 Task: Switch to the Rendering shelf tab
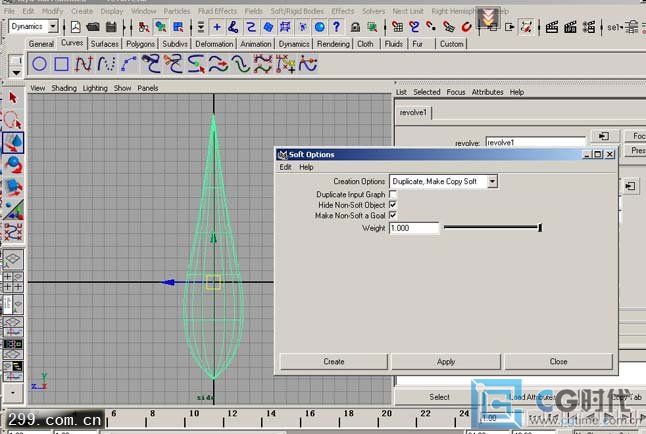(333, 44)
